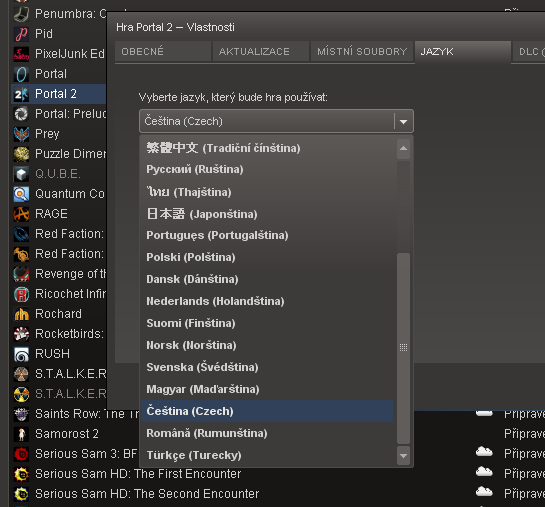
Task: Select Thajština language option
Action: coord(267,192)
